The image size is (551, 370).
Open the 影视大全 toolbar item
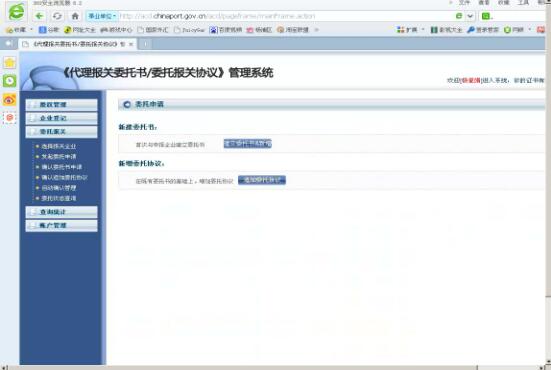pyautogui.click(x=447, y=30)
